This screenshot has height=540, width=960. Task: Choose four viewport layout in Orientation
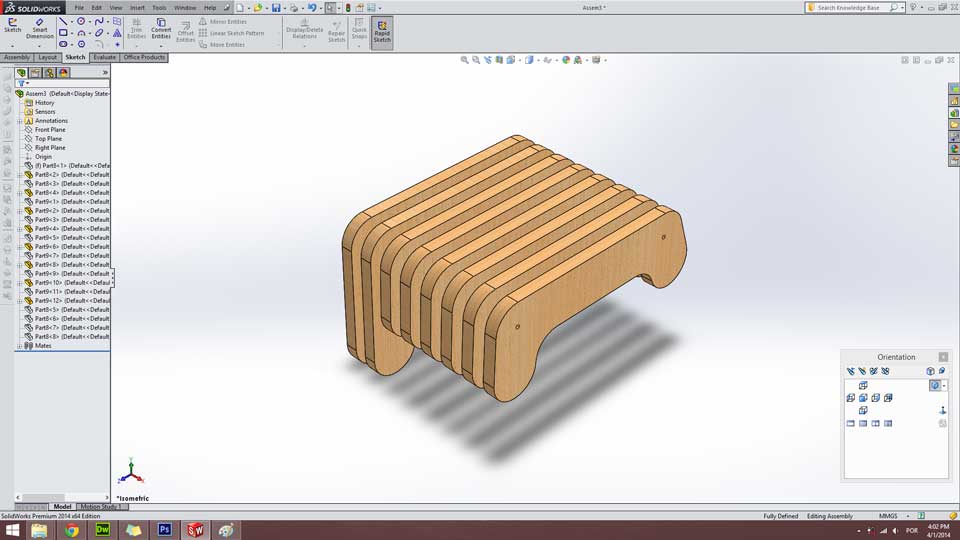[x=888, y=423]
